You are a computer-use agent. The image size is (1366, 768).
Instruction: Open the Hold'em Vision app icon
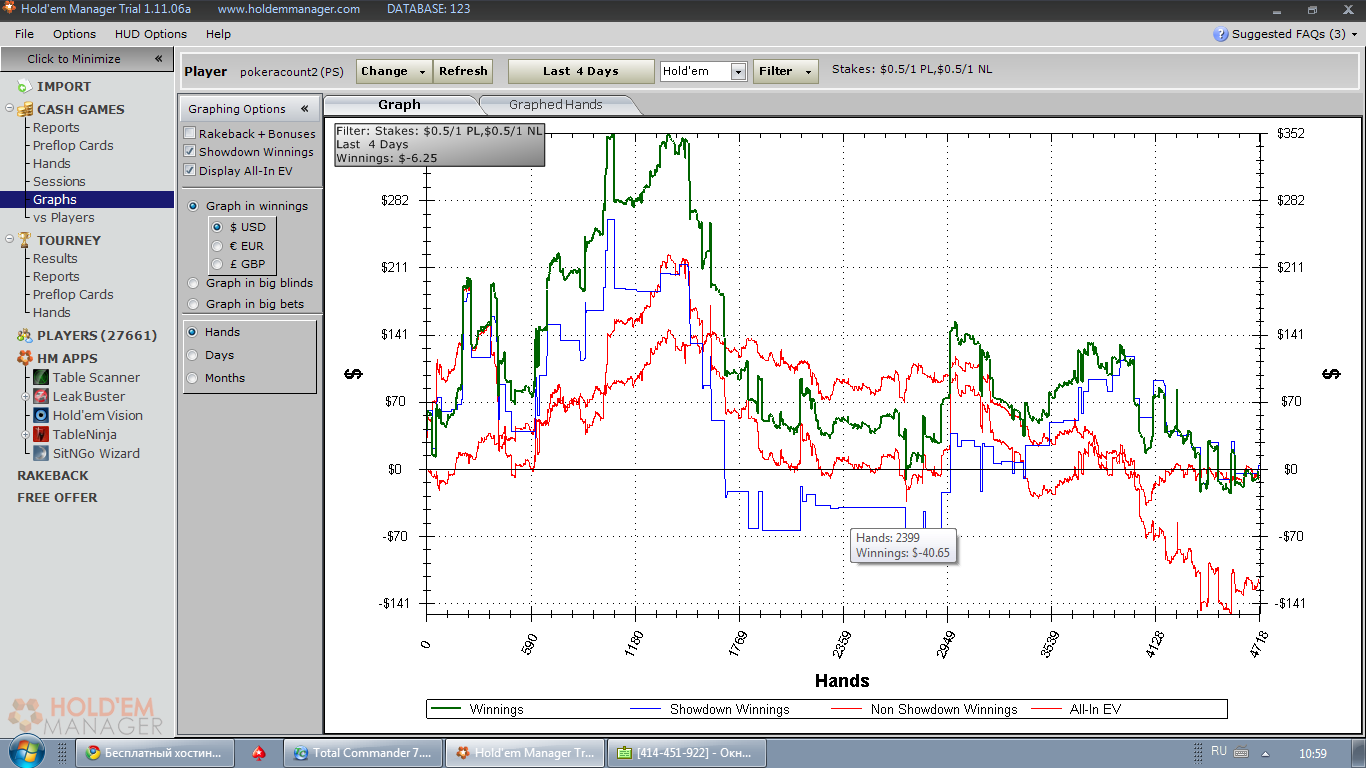point(41,415)
